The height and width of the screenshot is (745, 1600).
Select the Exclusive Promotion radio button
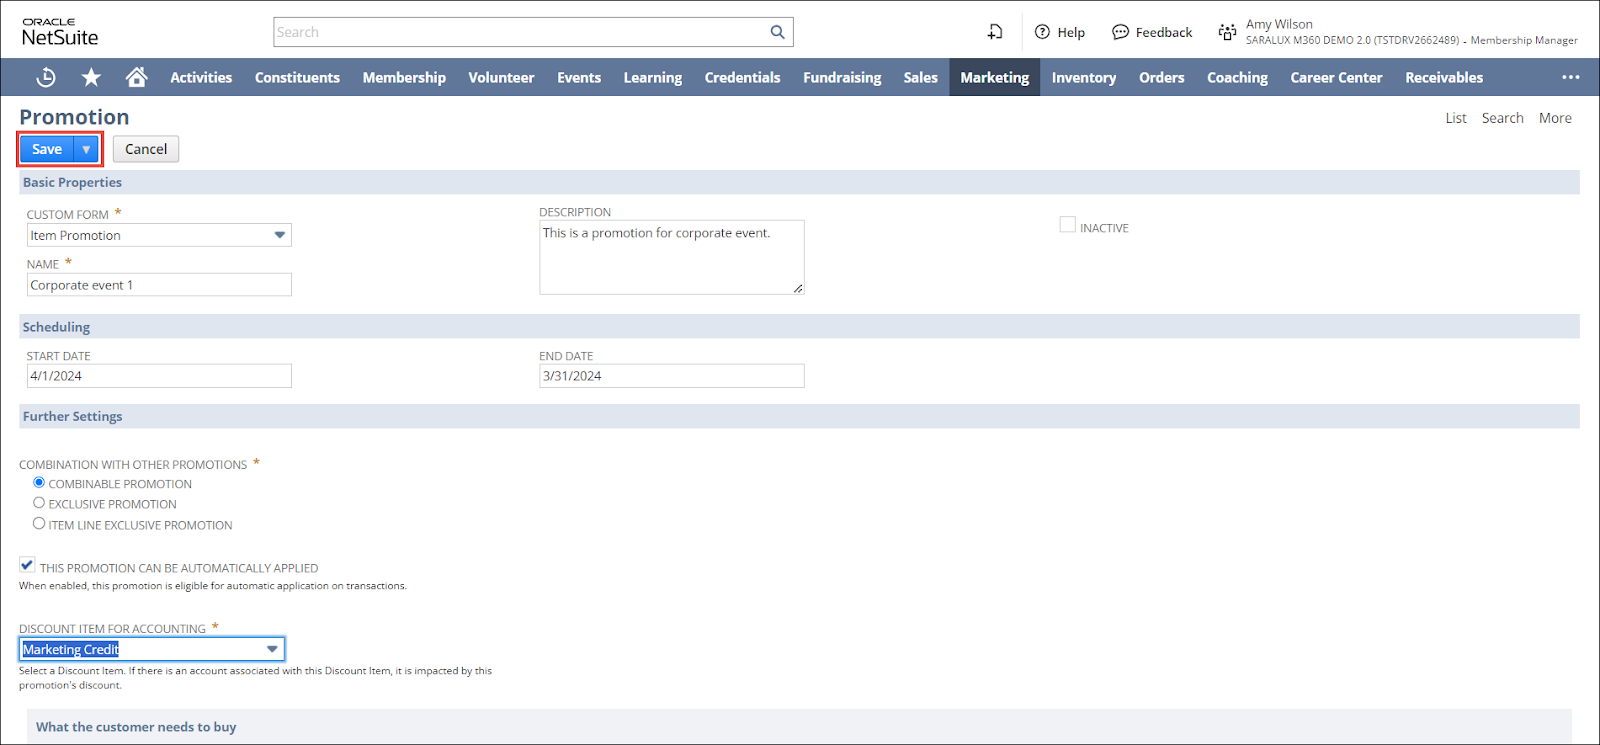pyautogui.click(x=39, y=503)
